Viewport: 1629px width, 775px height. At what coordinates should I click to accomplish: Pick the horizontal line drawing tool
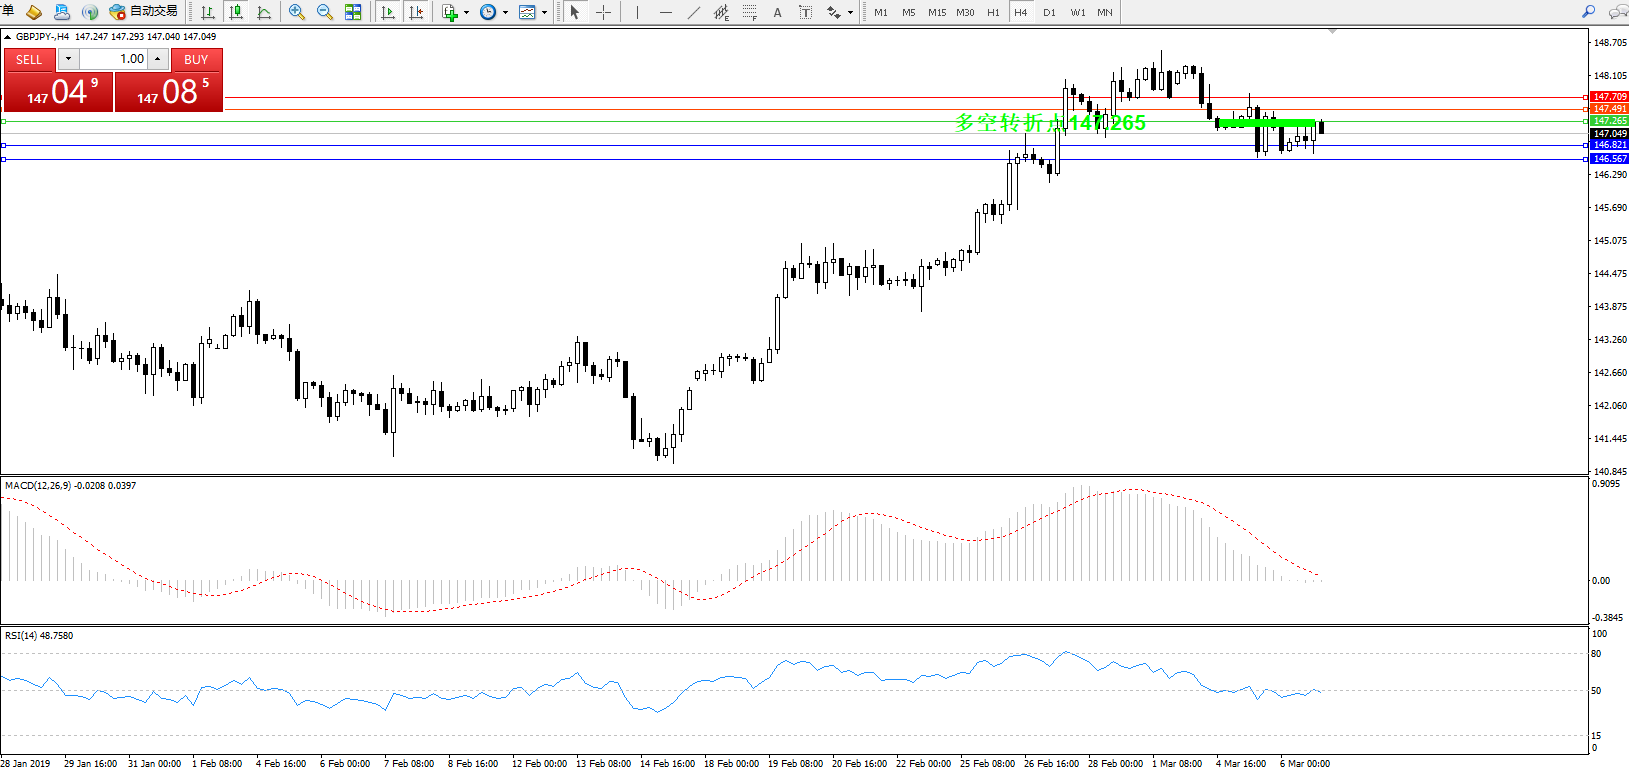[x=665, y=12]
